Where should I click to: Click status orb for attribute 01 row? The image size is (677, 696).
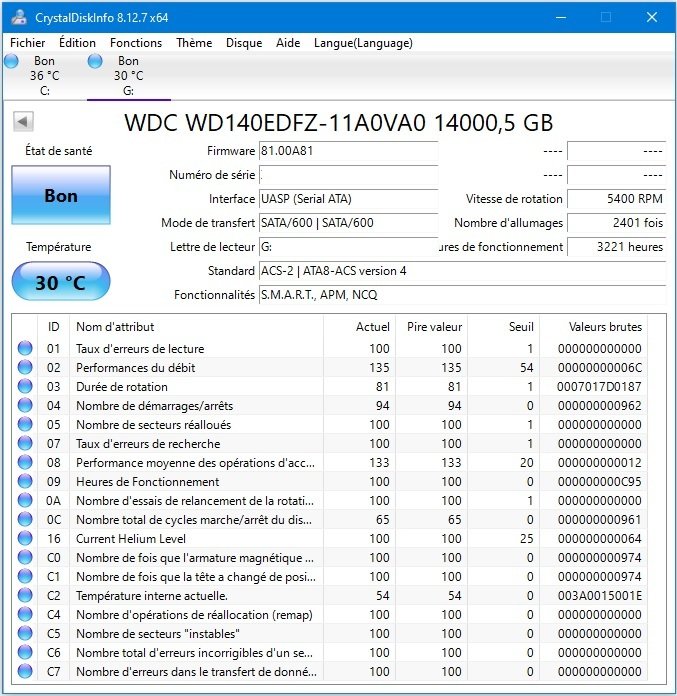click(x=25, y=348)
